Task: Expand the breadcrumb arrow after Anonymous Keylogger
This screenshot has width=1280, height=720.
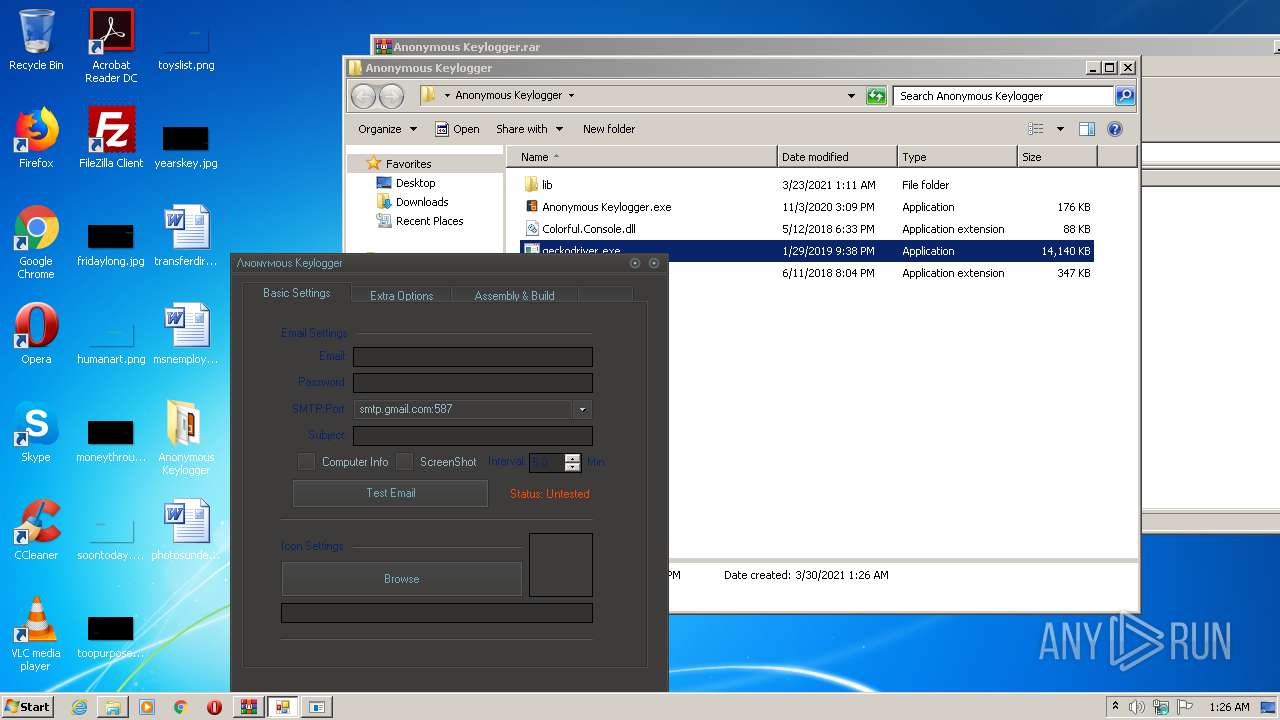Action: point(571,96)
